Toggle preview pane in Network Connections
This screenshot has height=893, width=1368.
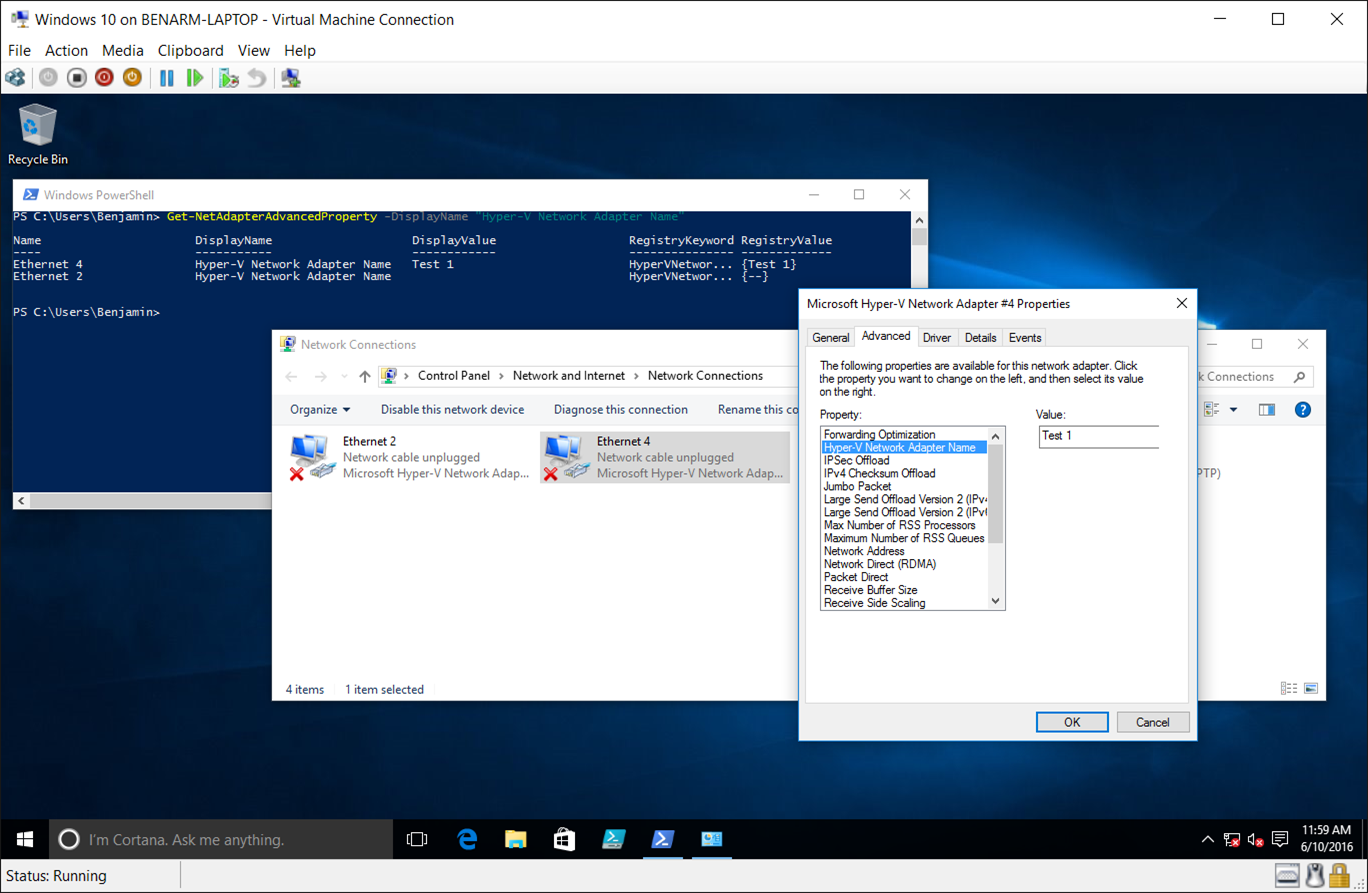tap(1267, 409)
